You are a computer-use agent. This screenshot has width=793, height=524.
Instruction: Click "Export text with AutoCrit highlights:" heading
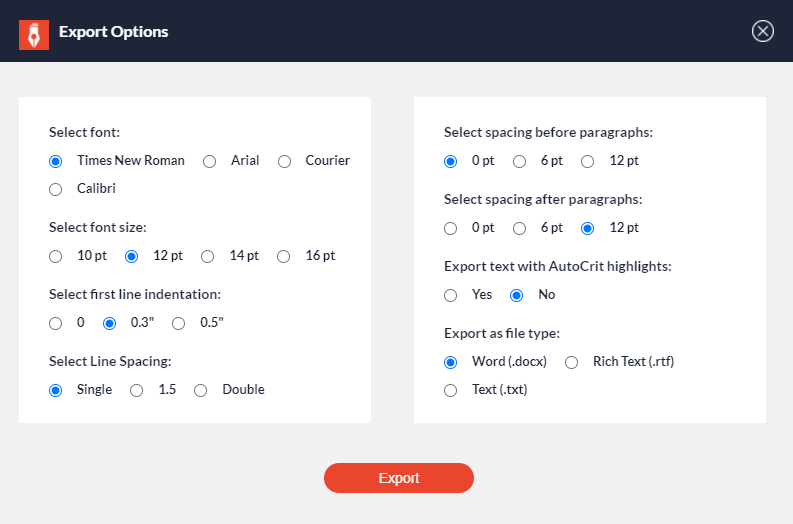point(558,267)
